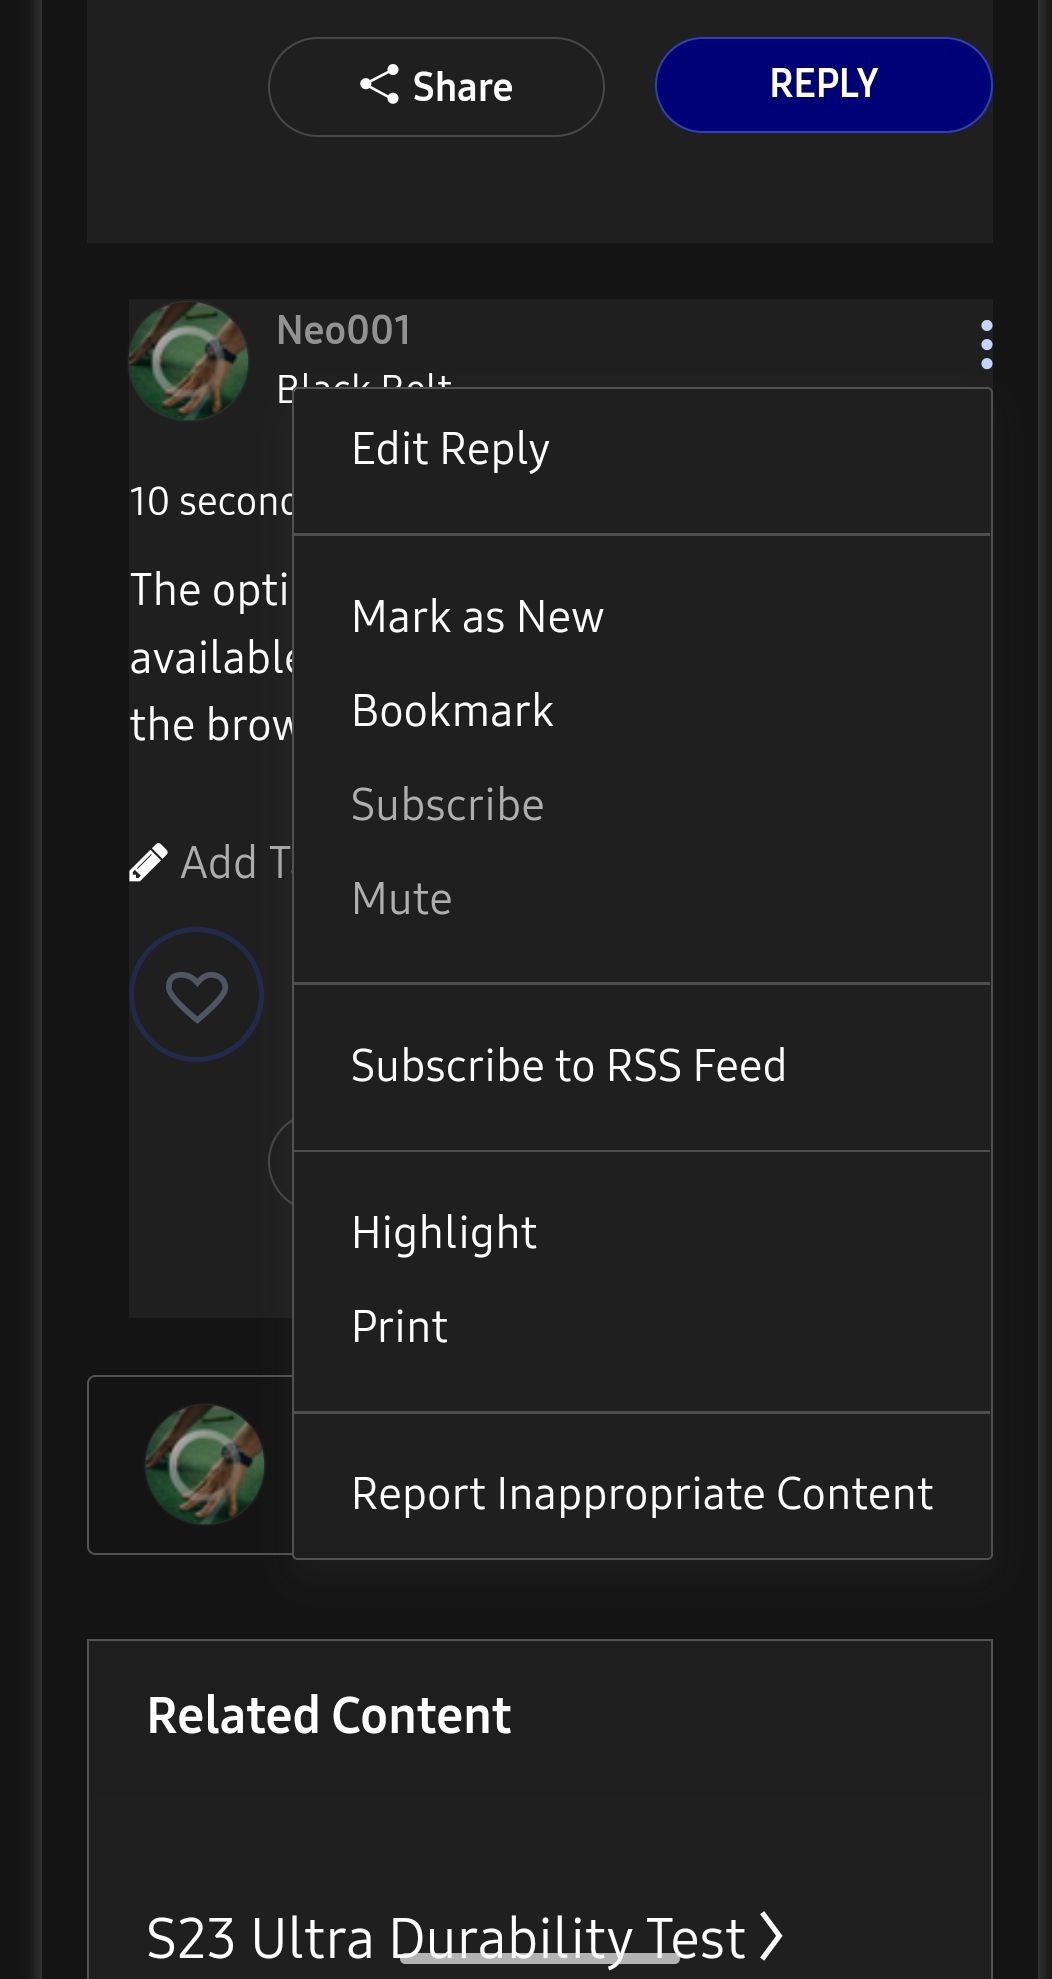Screen dimensions: 1052x1979
Task: Choose Mark as New option
Action: point(477,617)
